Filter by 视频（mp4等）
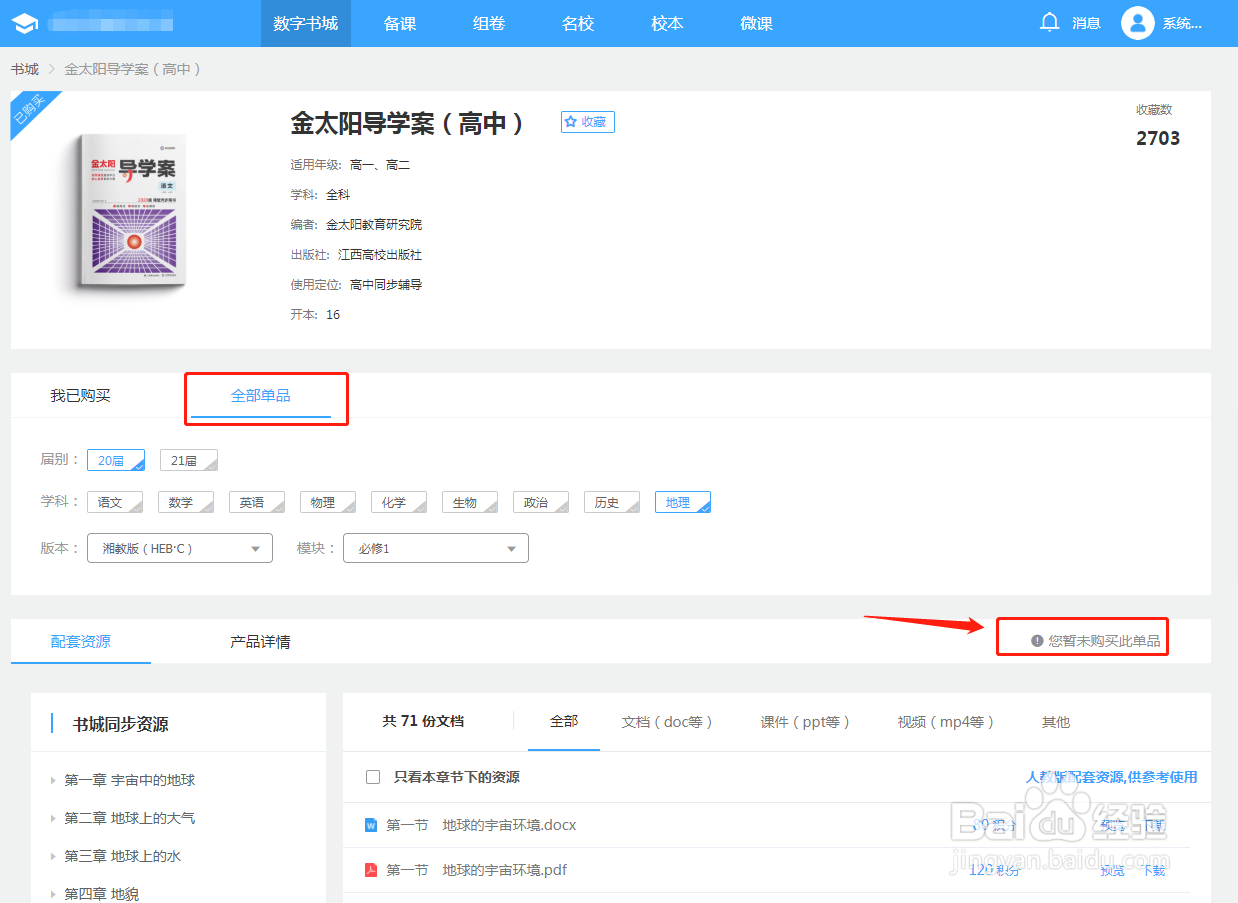1238x903 pixels. pos(946,721)
